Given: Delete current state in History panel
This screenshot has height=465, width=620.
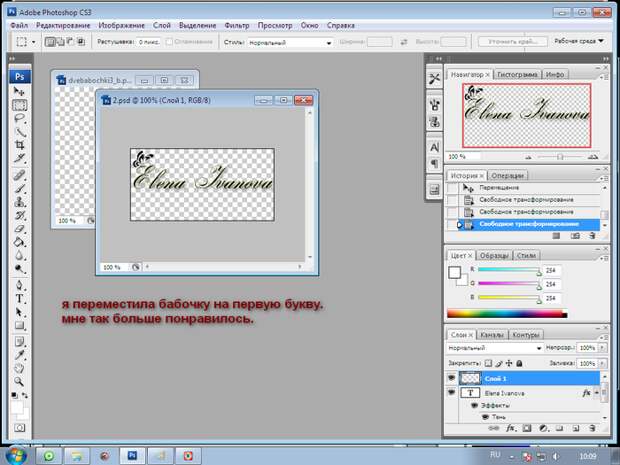Looking at the screenshot, I should coord(592,236).
